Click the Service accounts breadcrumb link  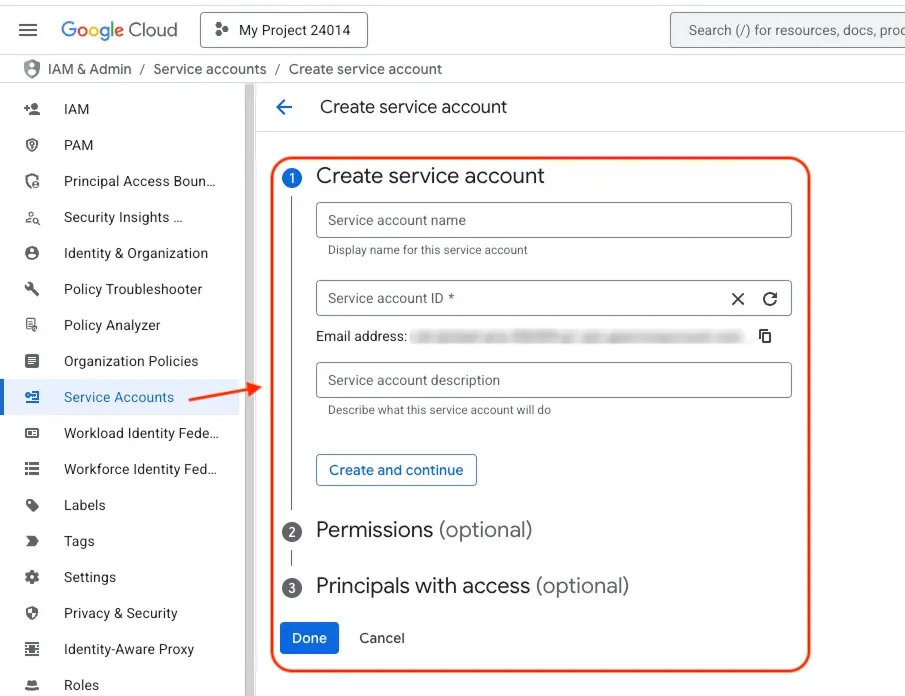(210, 69)
